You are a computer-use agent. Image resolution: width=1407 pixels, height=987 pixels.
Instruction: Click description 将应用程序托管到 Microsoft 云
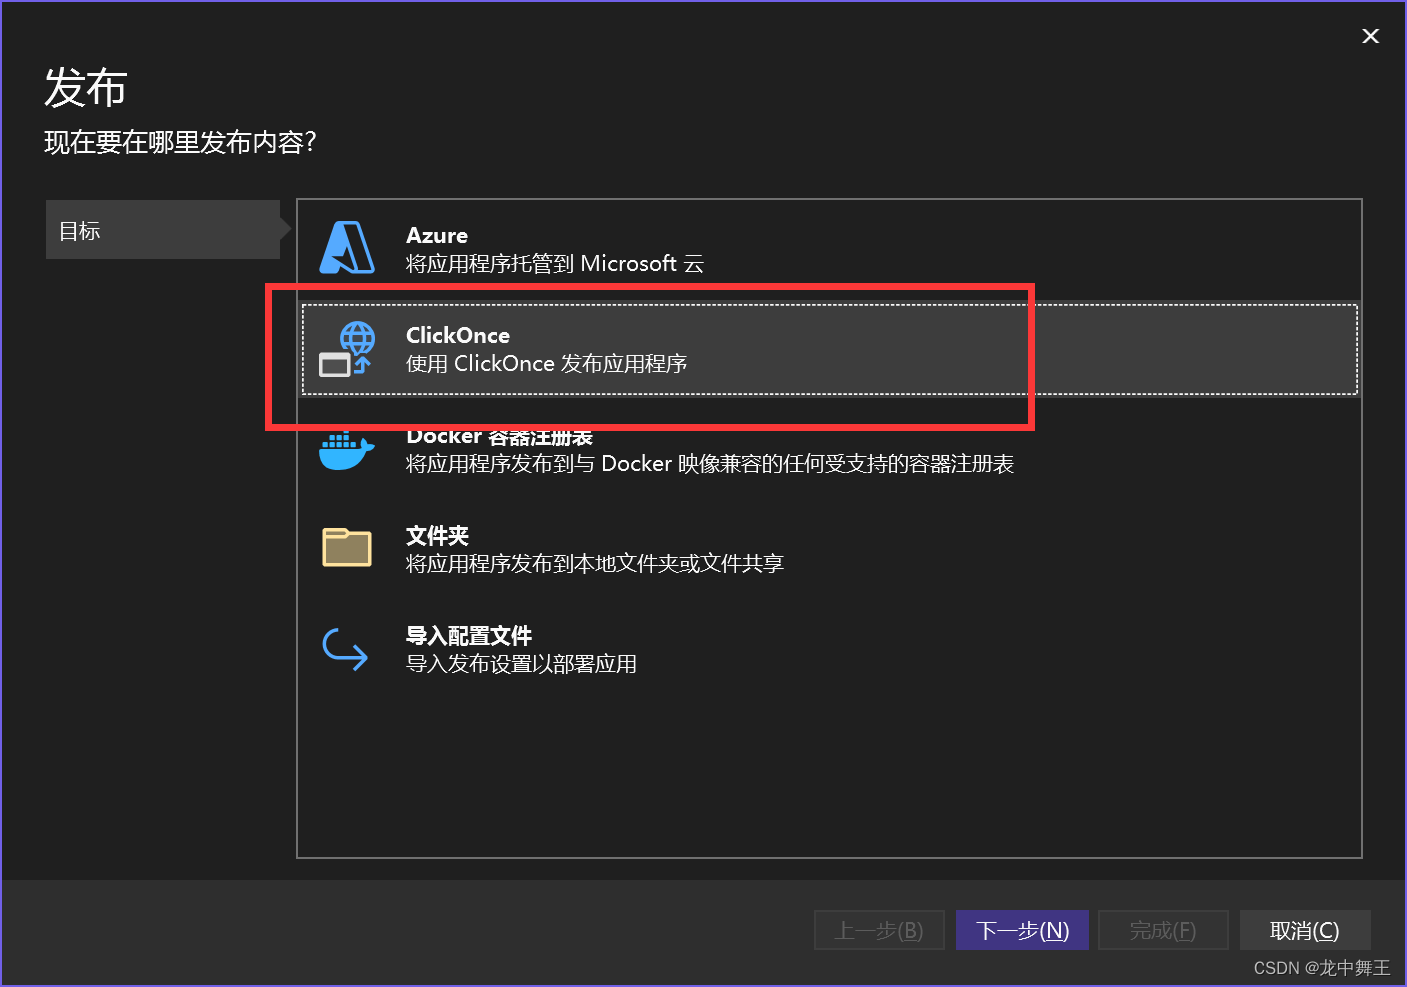[555, 263]
